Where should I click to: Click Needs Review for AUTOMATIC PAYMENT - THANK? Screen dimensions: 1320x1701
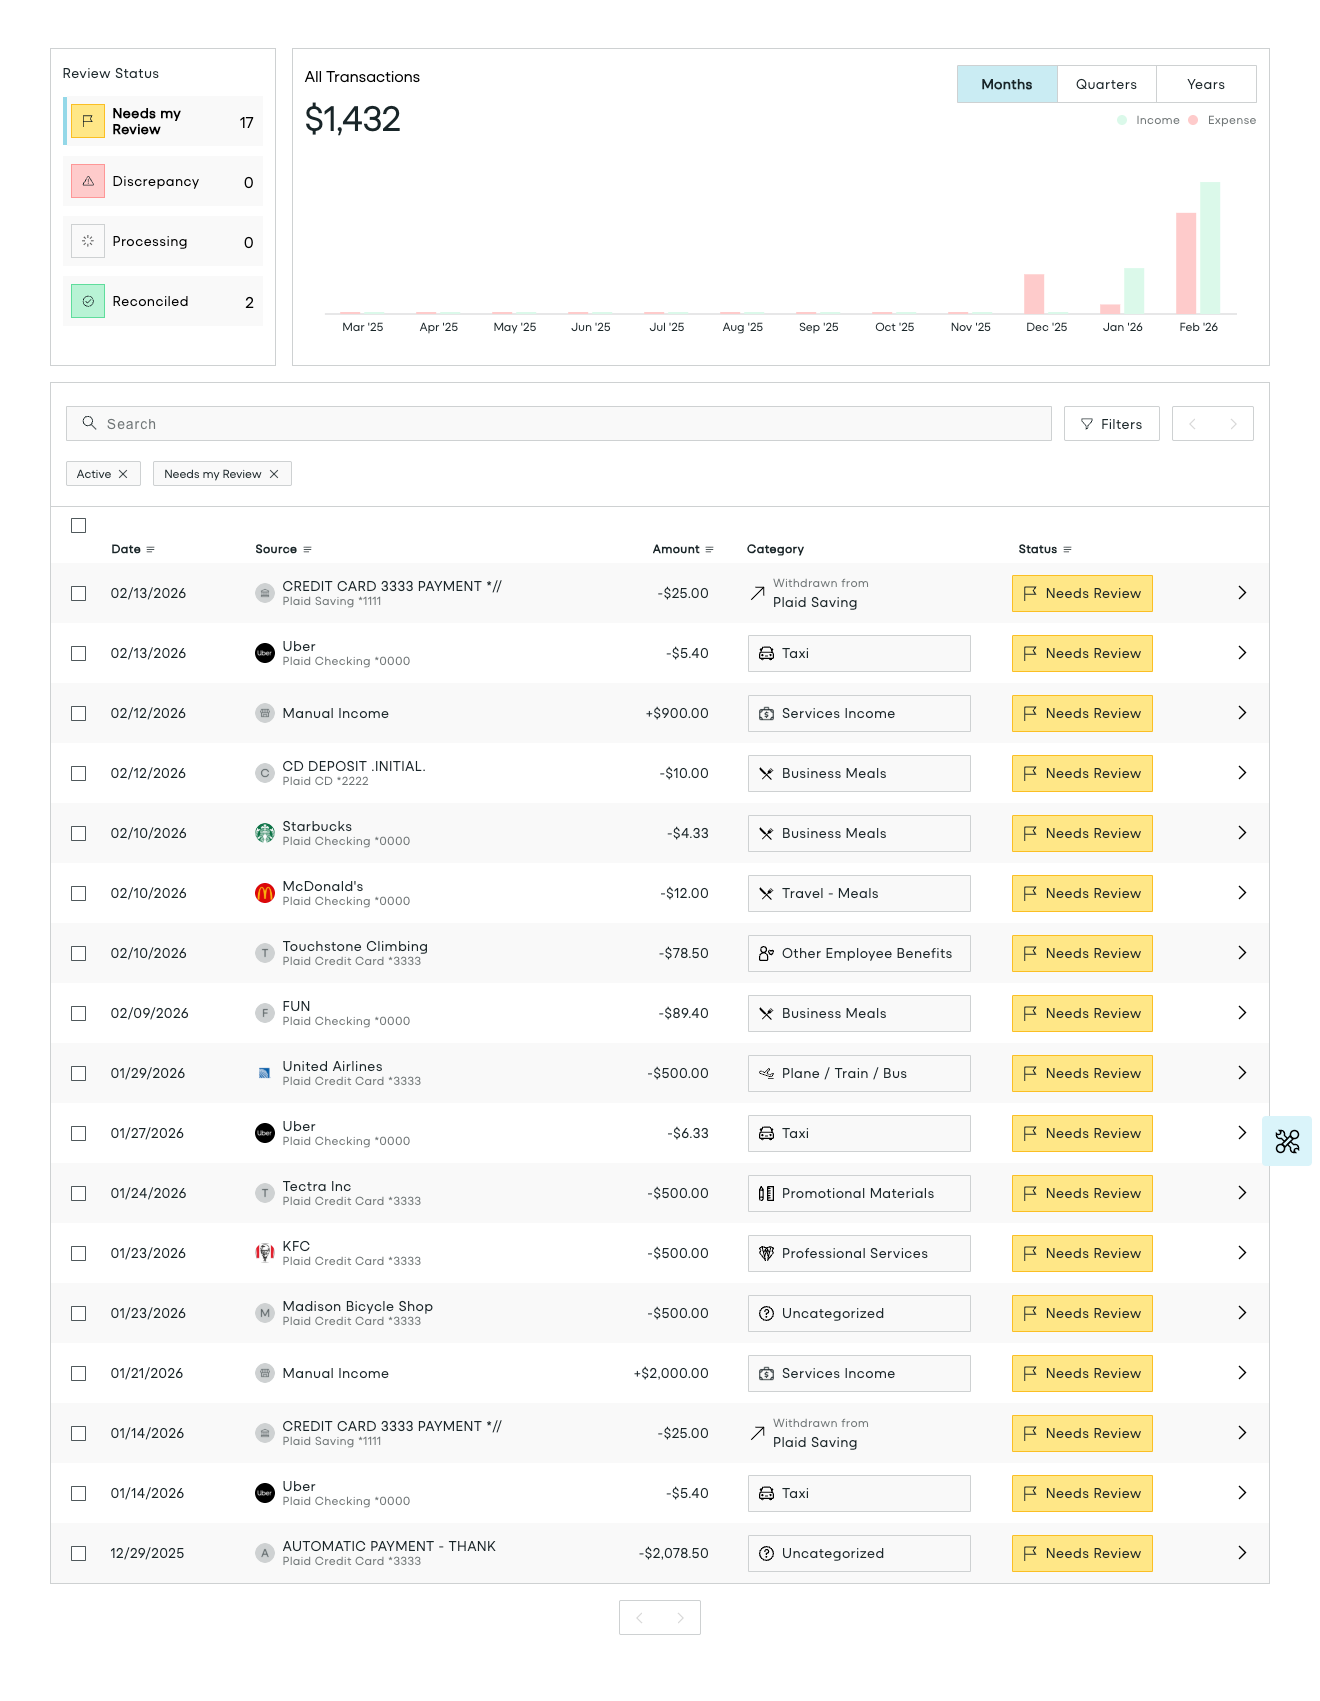[x=1082, y=1553]
